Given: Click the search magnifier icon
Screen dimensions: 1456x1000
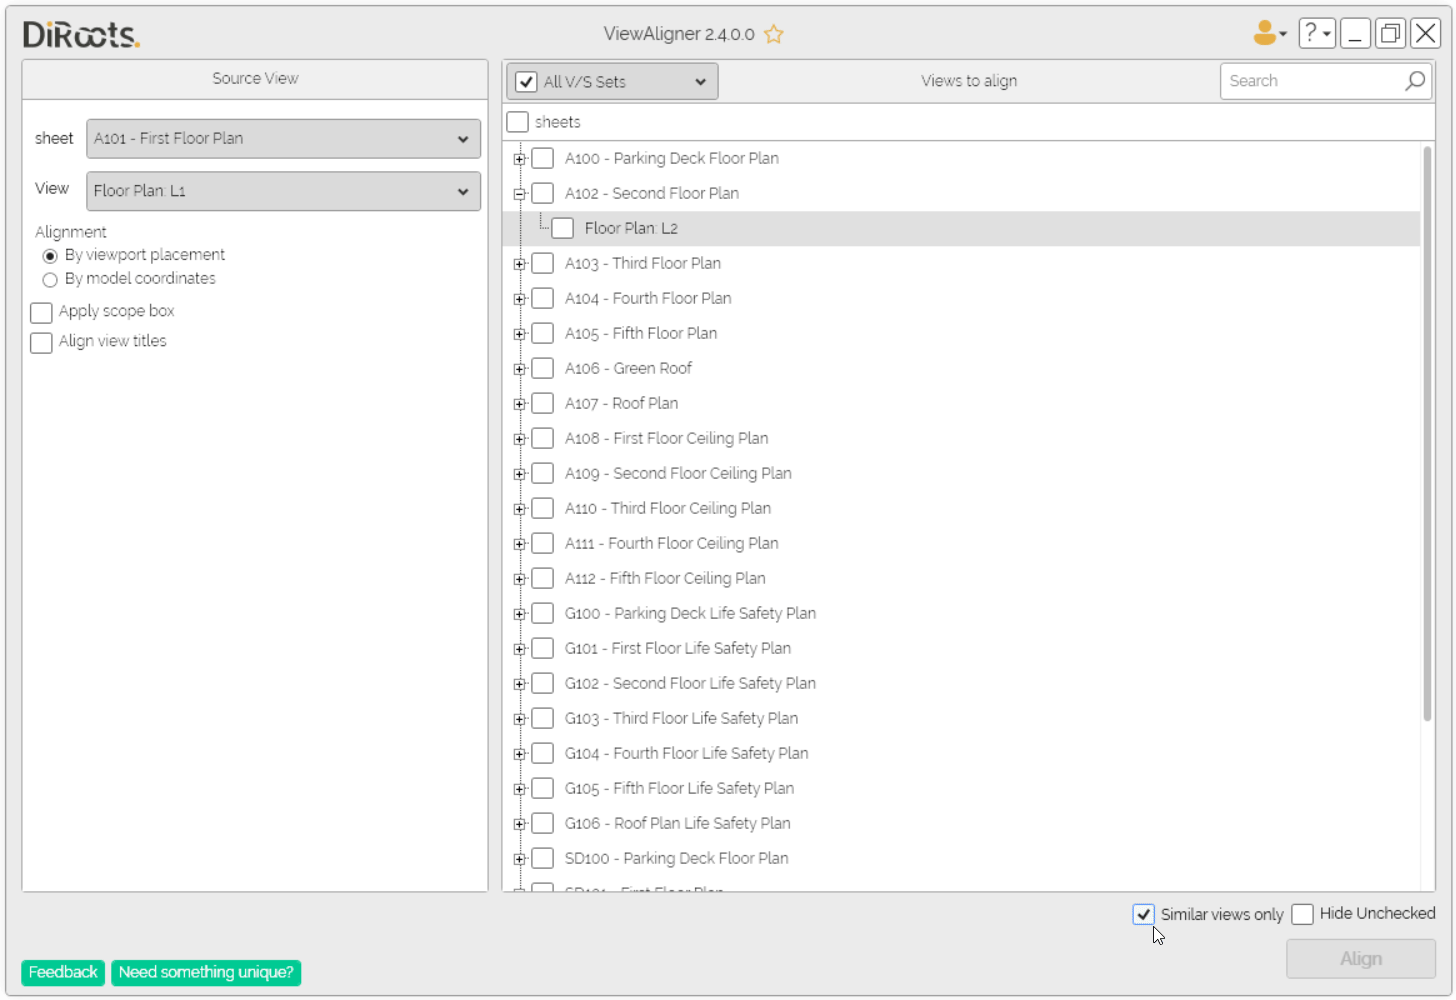Looking at the screenshot, I should pyautogui.click(x=1414, y=81).
